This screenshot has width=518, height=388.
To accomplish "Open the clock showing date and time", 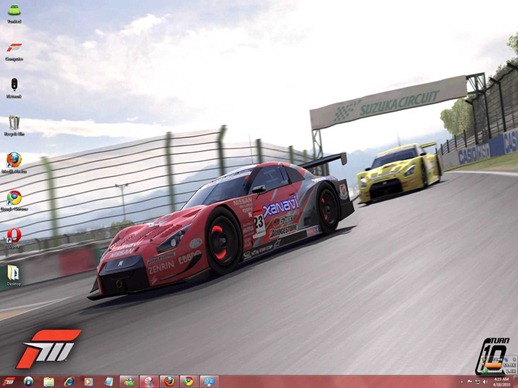I will (501, 382).
